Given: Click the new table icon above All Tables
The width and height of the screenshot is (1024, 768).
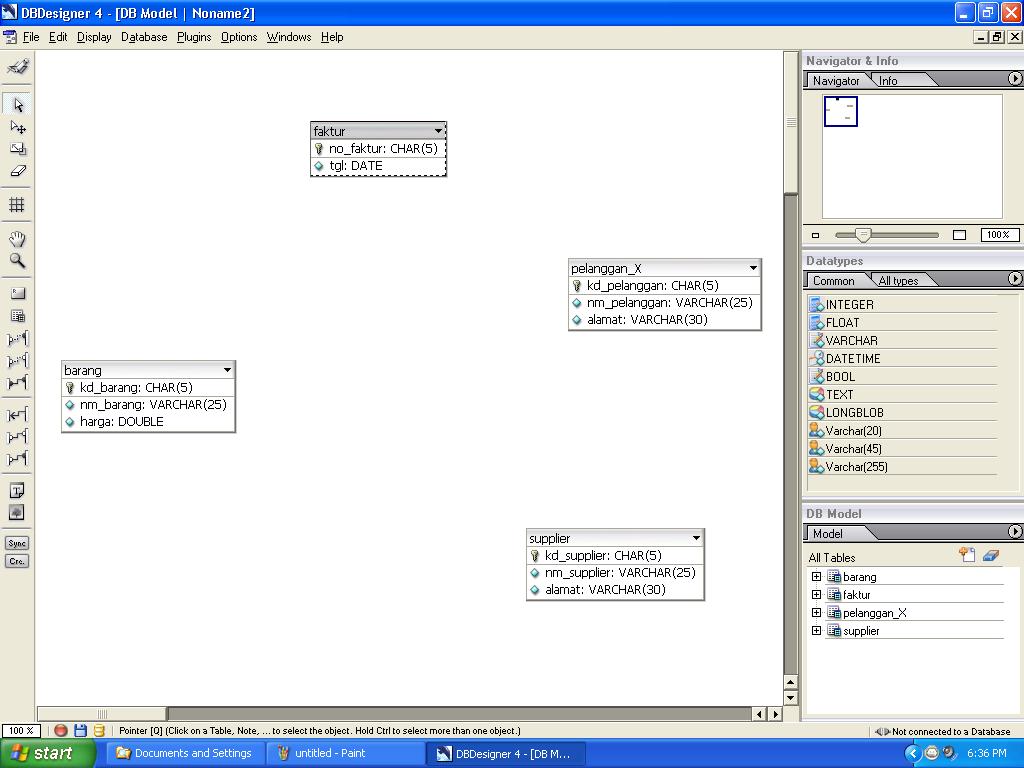Looking at the screenshot, I should 966,555.
